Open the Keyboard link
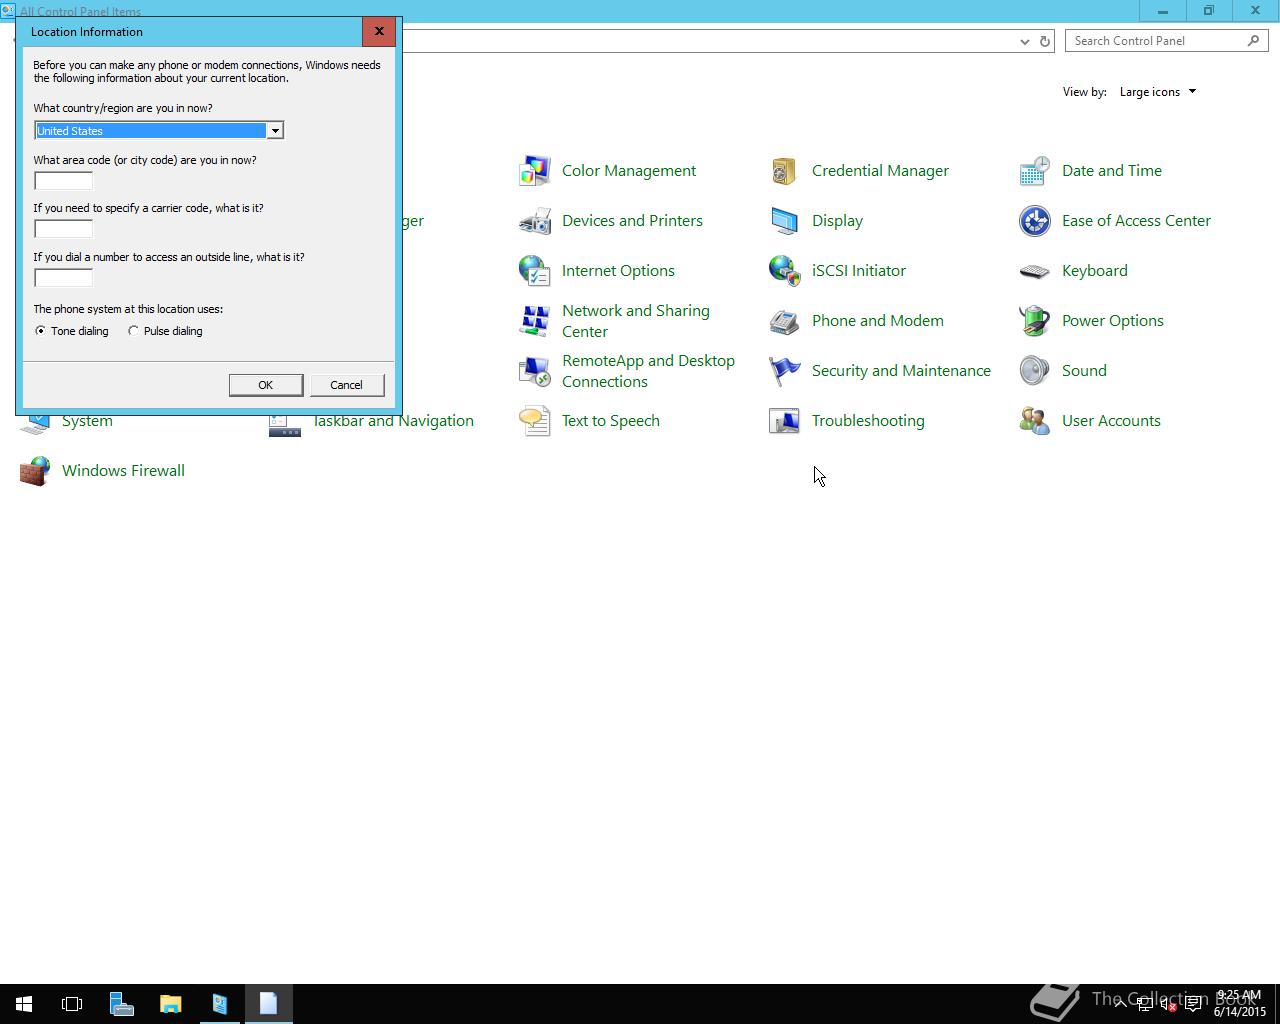The width and height of the screenshot is (1280, 1024). 1095,271
